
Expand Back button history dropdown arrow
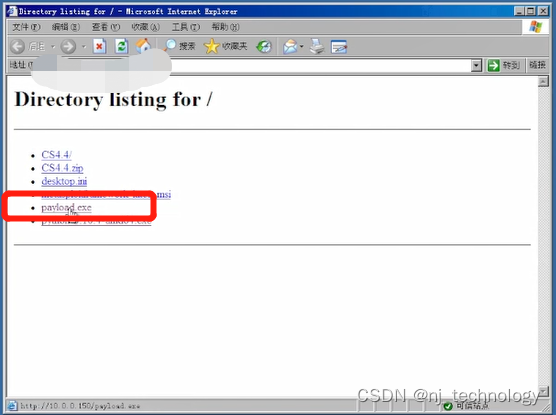53,46
